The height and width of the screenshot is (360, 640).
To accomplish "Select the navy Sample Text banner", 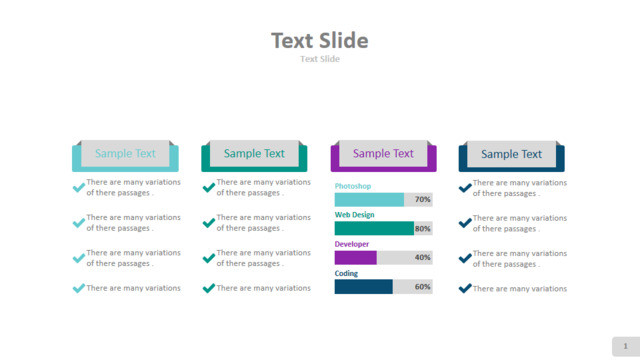I will tap(512, 156).
